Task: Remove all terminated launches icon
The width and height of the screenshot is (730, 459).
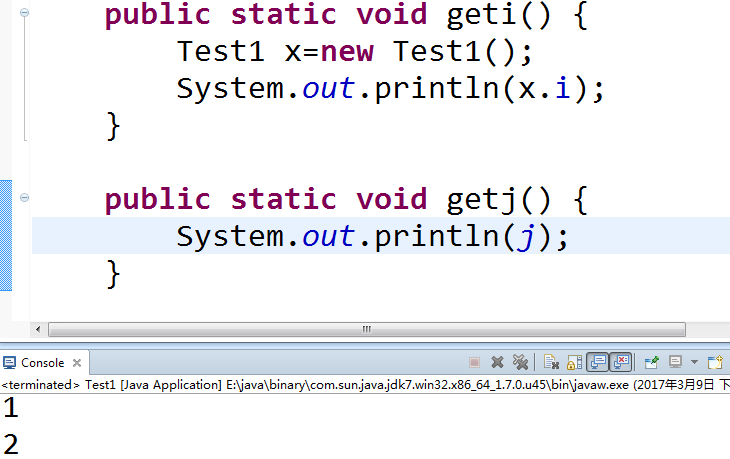Action: tap(520, 362)
